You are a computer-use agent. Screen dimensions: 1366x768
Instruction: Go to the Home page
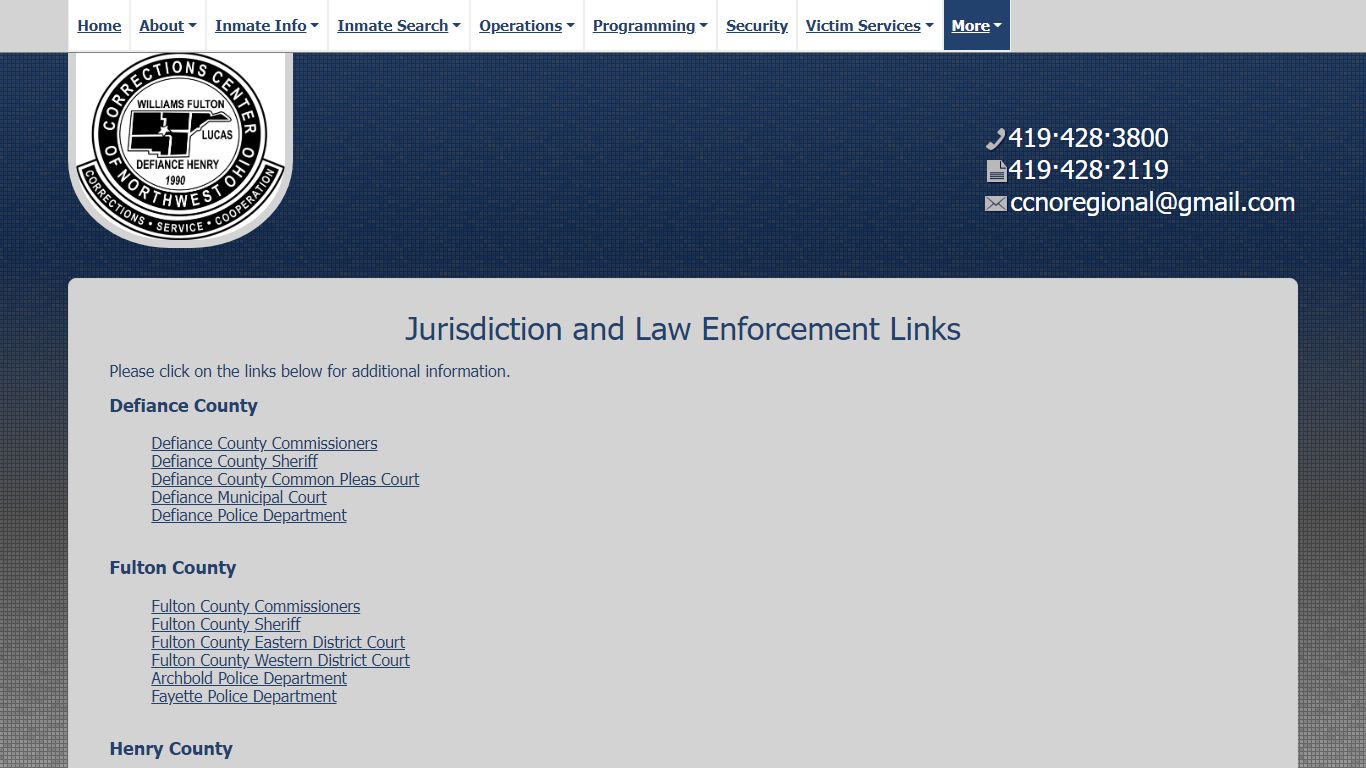[x=99, y=26]
